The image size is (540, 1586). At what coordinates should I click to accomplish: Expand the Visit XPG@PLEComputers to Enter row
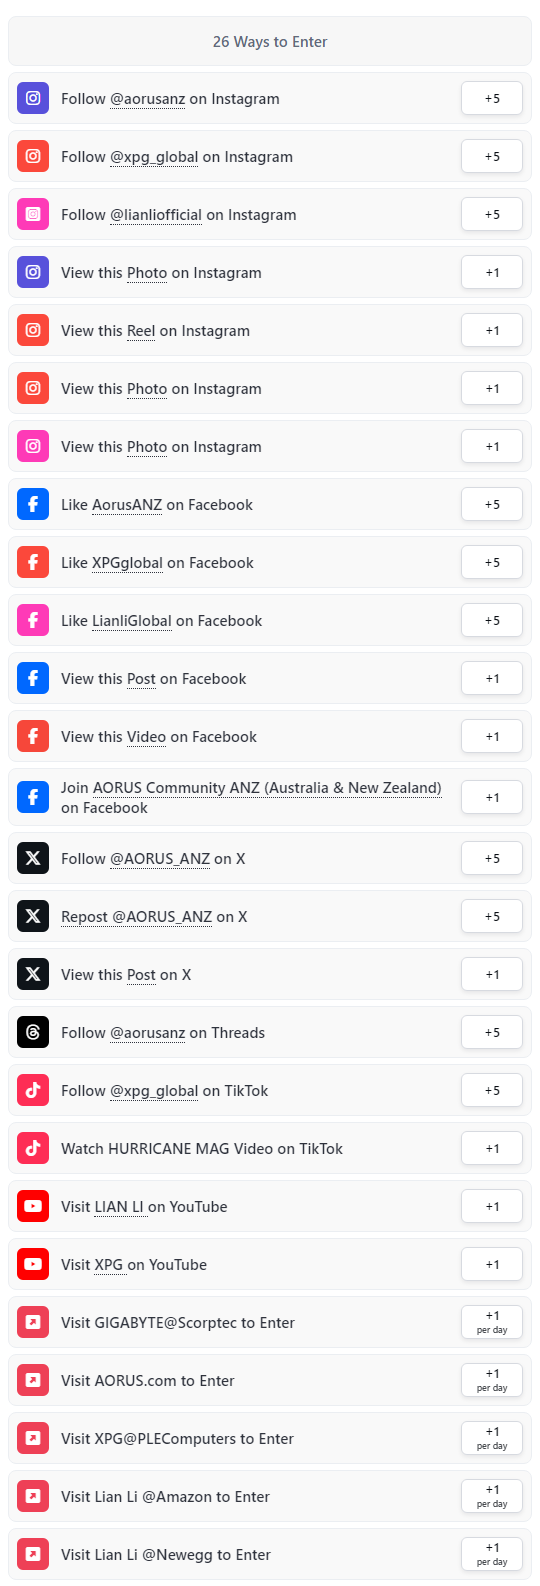click(270, 1438)
